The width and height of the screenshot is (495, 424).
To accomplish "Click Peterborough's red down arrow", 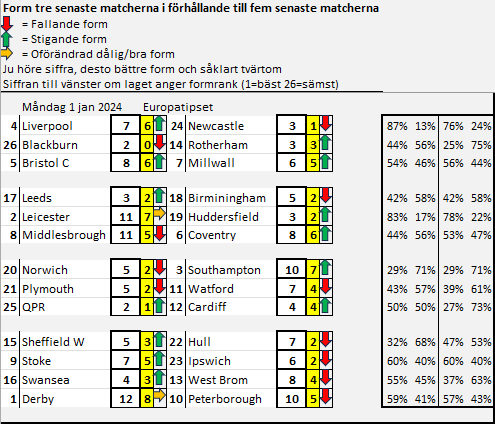I will [326, 397].
